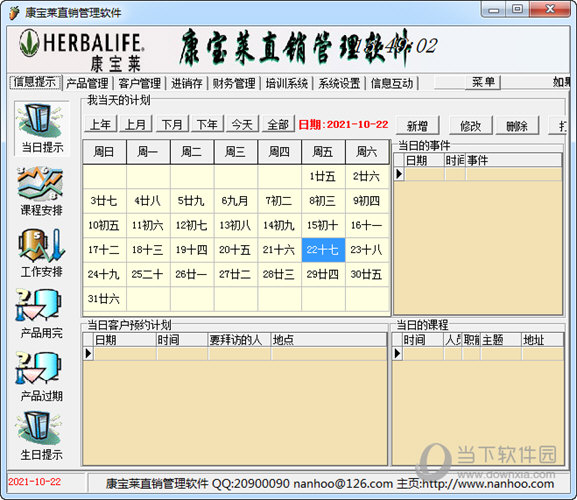The width and height of the screenshot is (577, 500).
Task: Go to previous month with 上月
Action: [136, 124]
